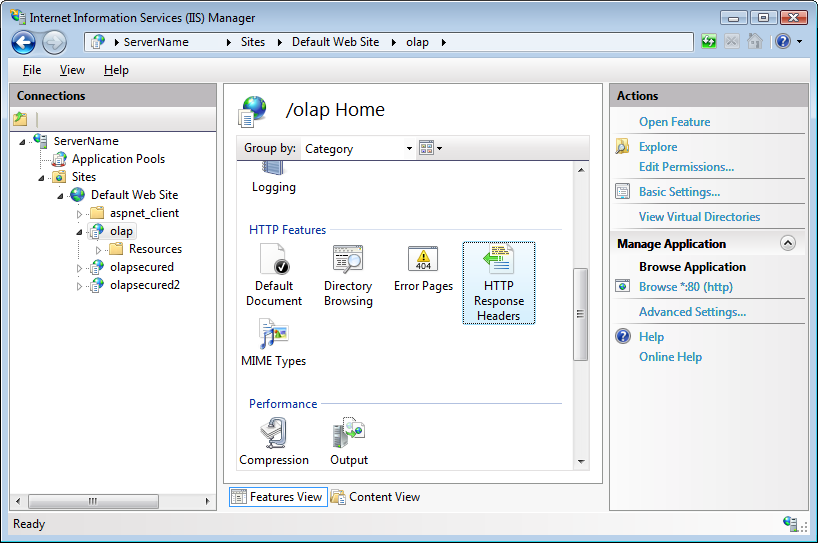Click the Advanced Settings link
This screenshot has width=818, height=543.
coord(692,312)
